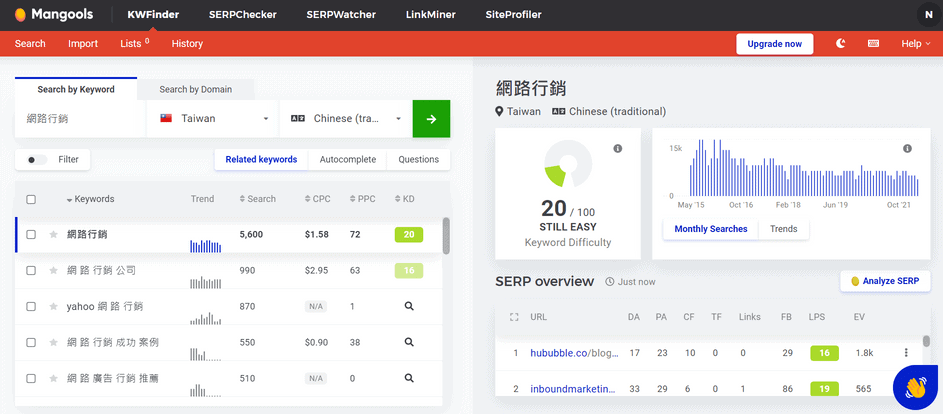Screen dimensions: 943x414
Task: Star the 網 路 行銷 成功 案例 keyword
Action: click(53, 342)
